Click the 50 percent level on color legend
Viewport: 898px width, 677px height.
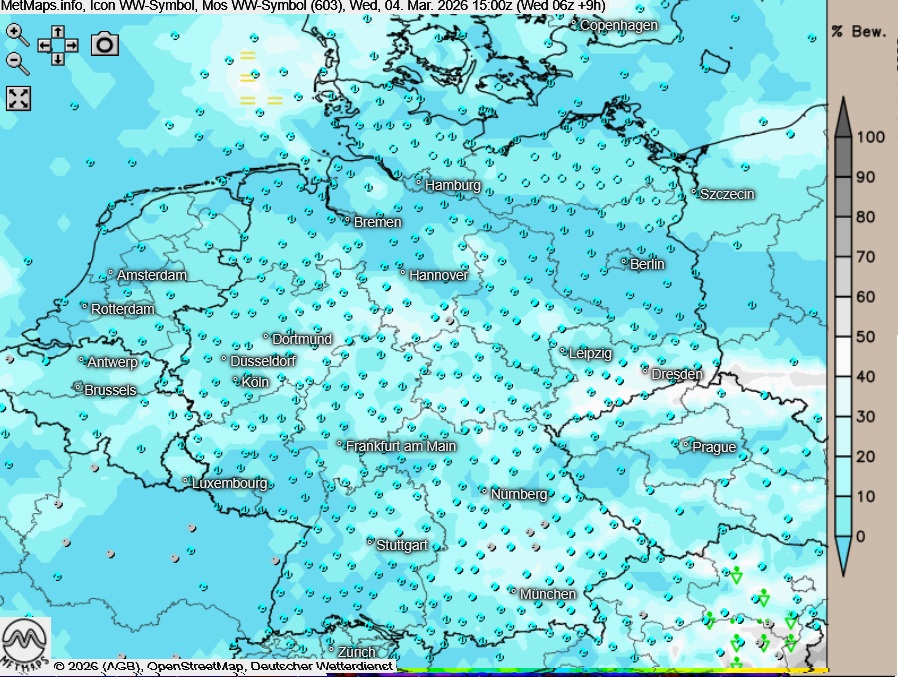click(x=866, y=337)
